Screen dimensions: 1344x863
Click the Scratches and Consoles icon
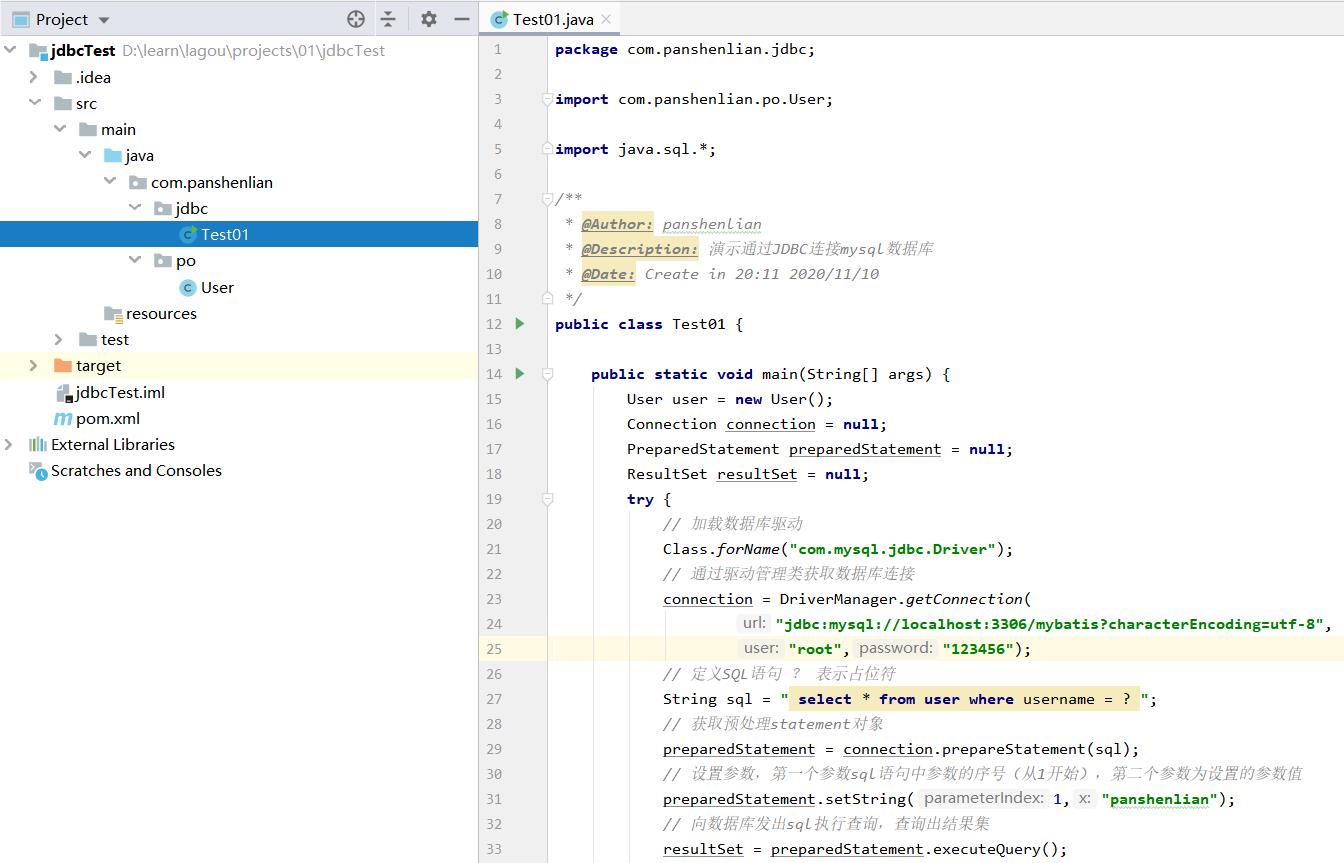[38, 471]
